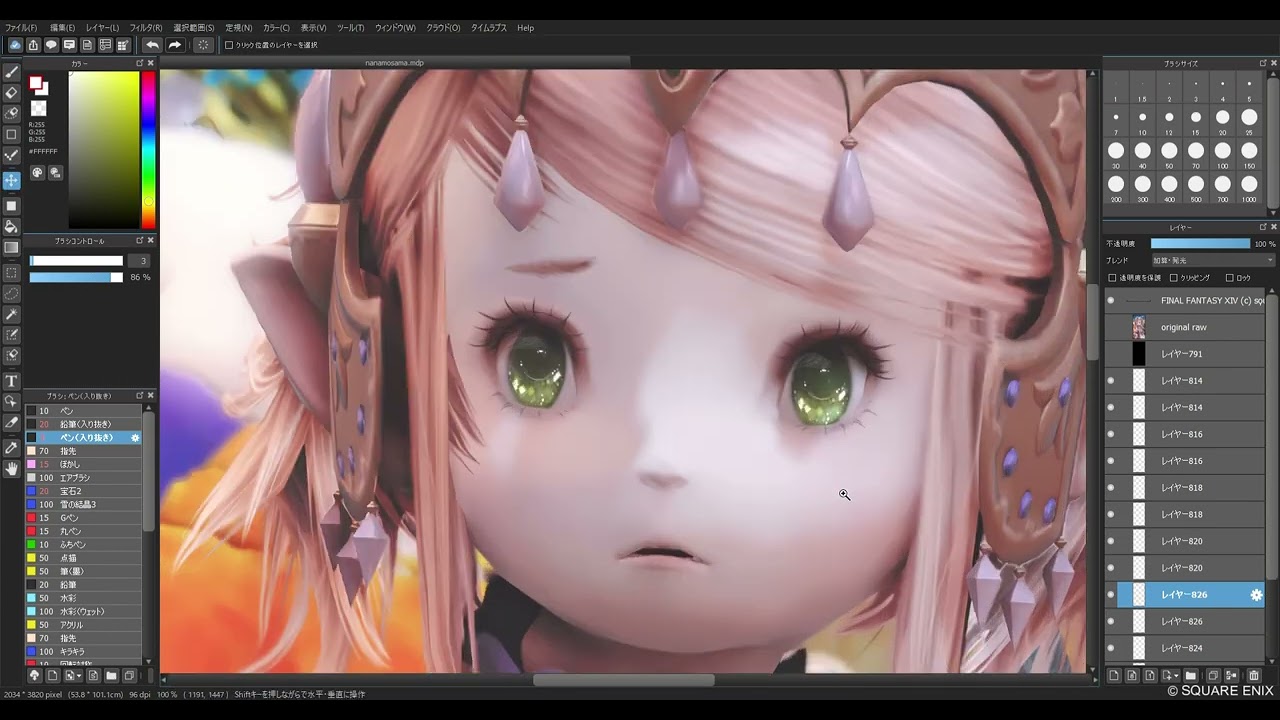Image resolution: width=1280 pixels, height=720 pixels.
Task: Select the Gradient tool
Action: point(12,247)
